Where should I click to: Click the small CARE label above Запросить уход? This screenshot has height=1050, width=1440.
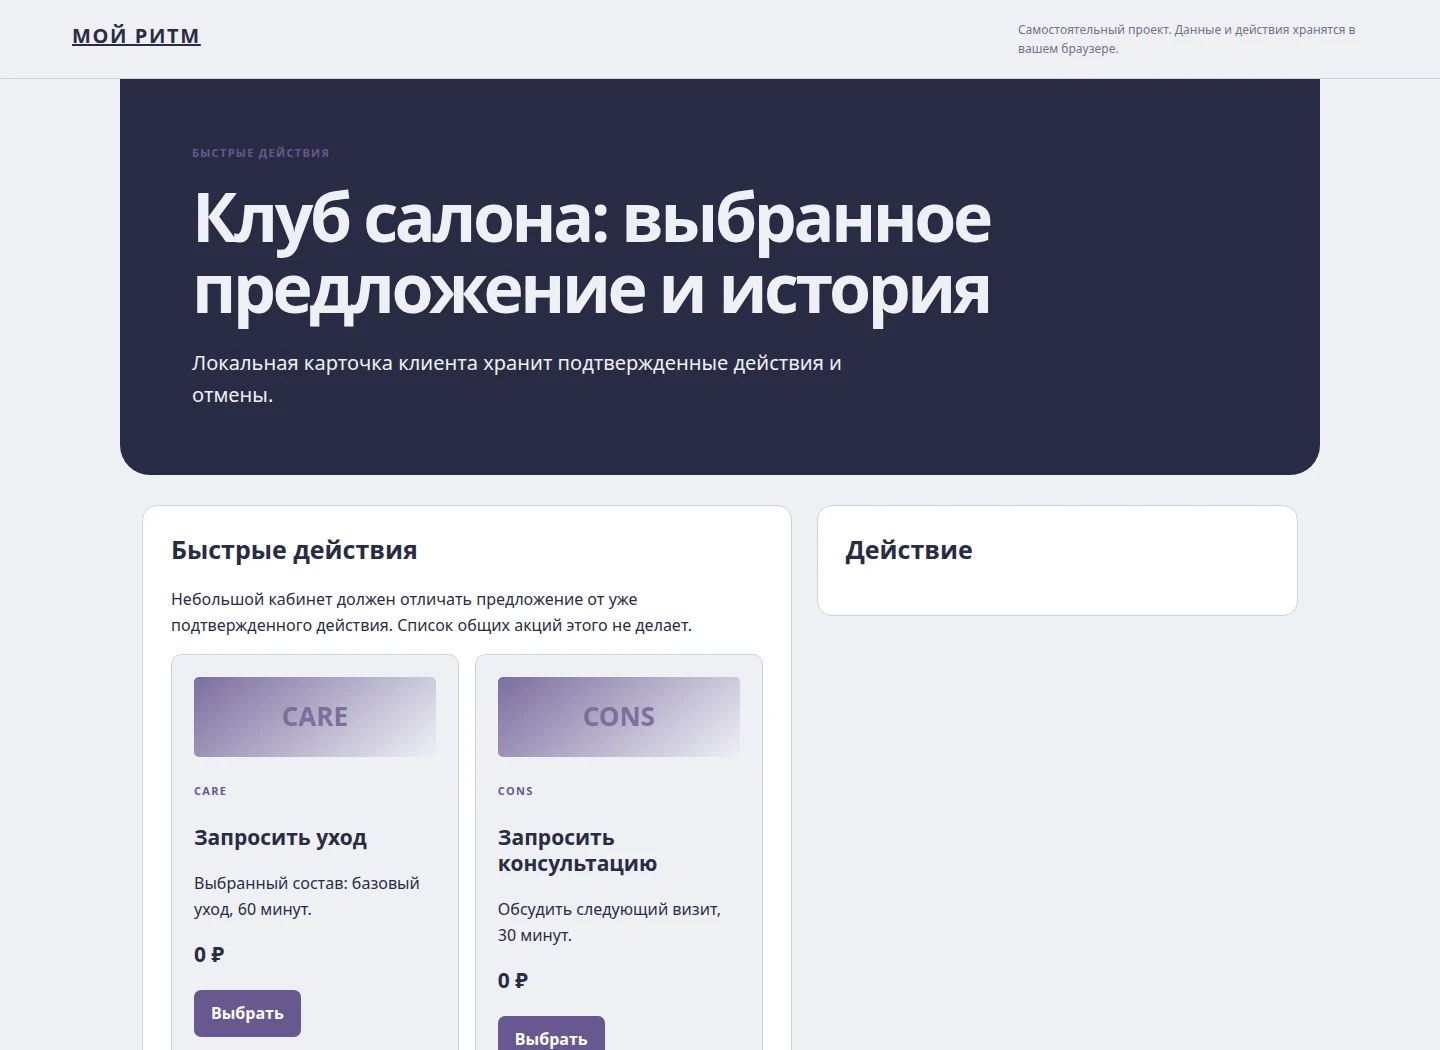(210, 791)
